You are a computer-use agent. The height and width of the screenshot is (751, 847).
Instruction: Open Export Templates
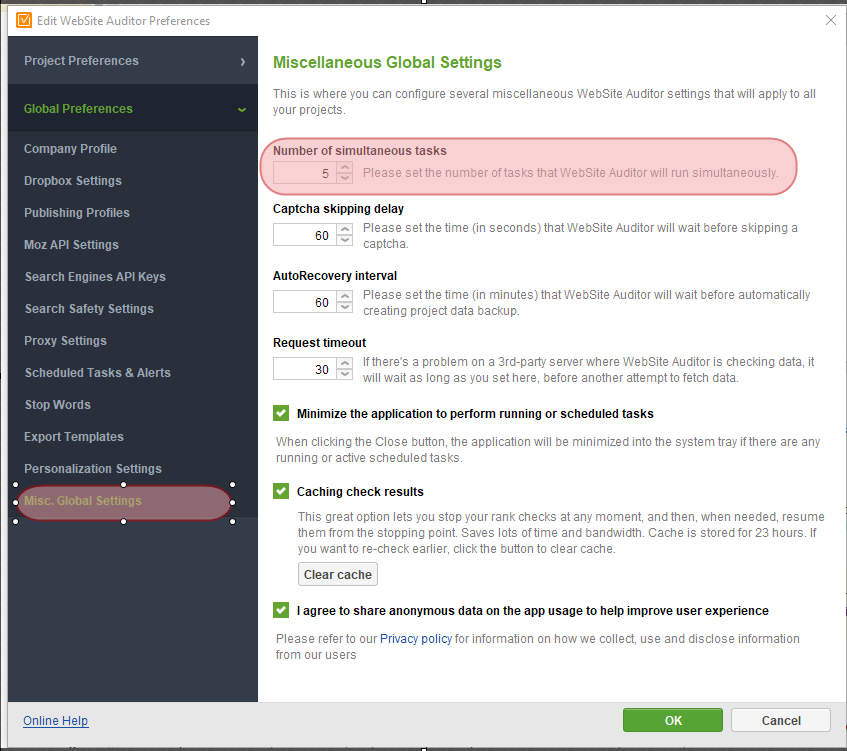tap(74, 437)
